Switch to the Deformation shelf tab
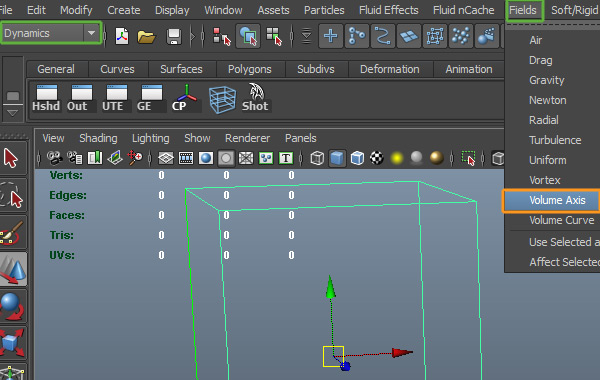The width and height of the screenshot is (600, 380). 390,69
